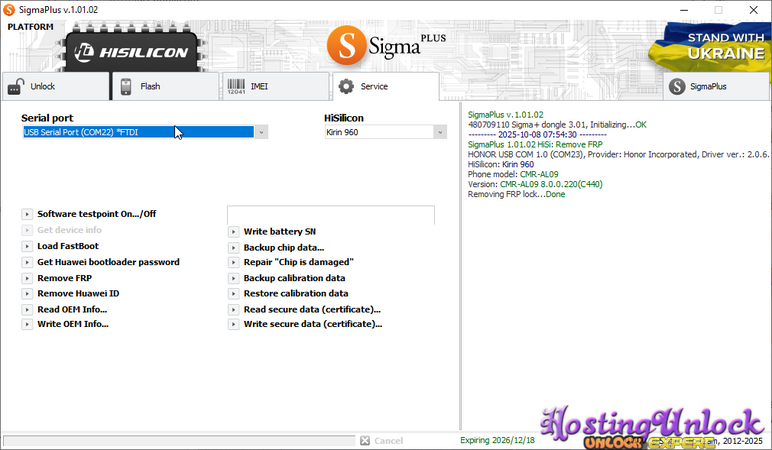Click the padlock icon on Unlock tab
Image resolution: width=772 pixels, height=450 pixels.
16,87
